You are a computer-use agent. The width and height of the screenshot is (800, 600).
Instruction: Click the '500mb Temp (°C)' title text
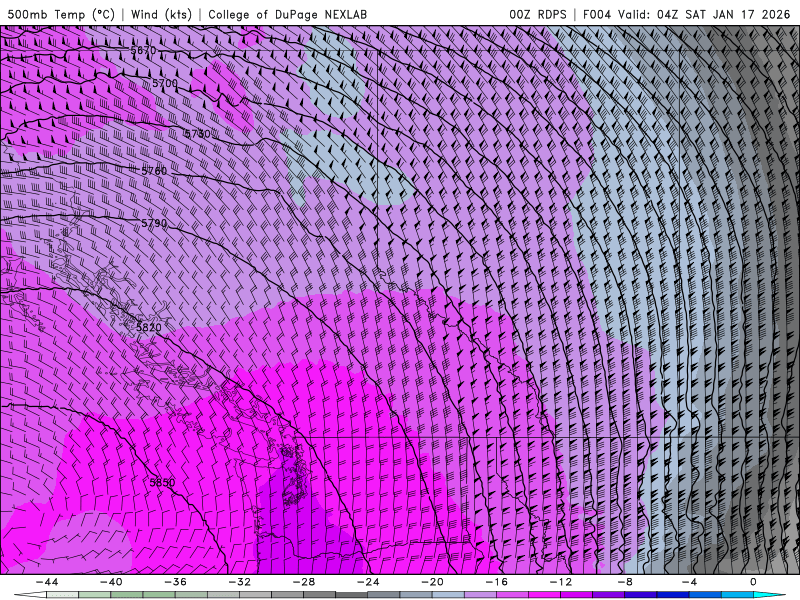point(61,14)
